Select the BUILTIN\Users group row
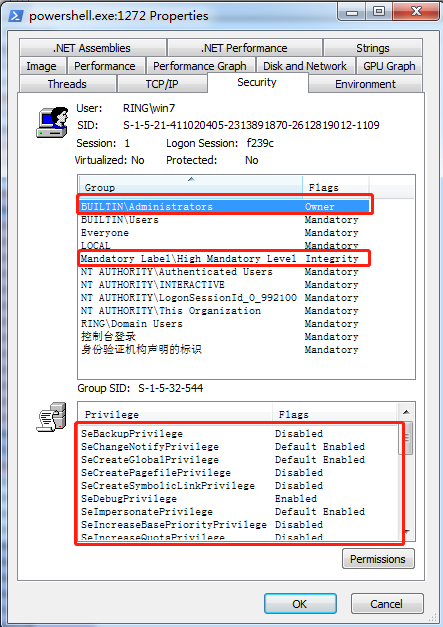443x627 pixels. click(x=224, y=220)
